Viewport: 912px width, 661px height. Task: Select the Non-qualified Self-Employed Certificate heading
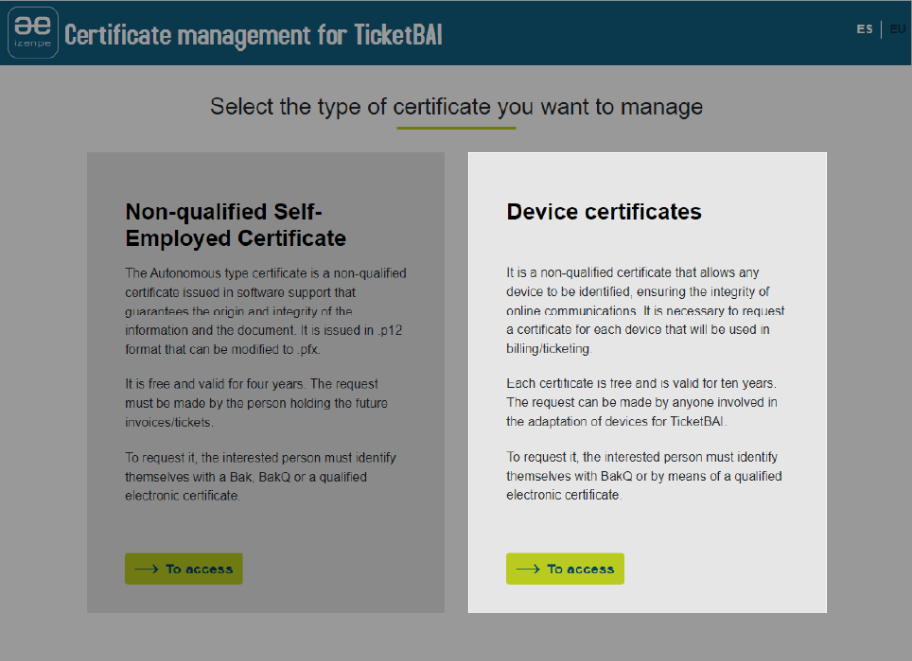pyautogui.click(x=236, y=225)
